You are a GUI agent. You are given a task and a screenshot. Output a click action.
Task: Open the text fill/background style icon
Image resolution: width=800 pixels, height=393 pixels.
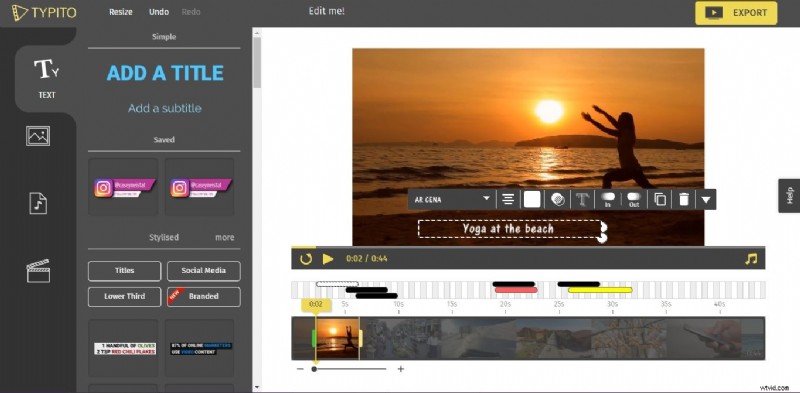pyautogui.click(x=557, y=199)
